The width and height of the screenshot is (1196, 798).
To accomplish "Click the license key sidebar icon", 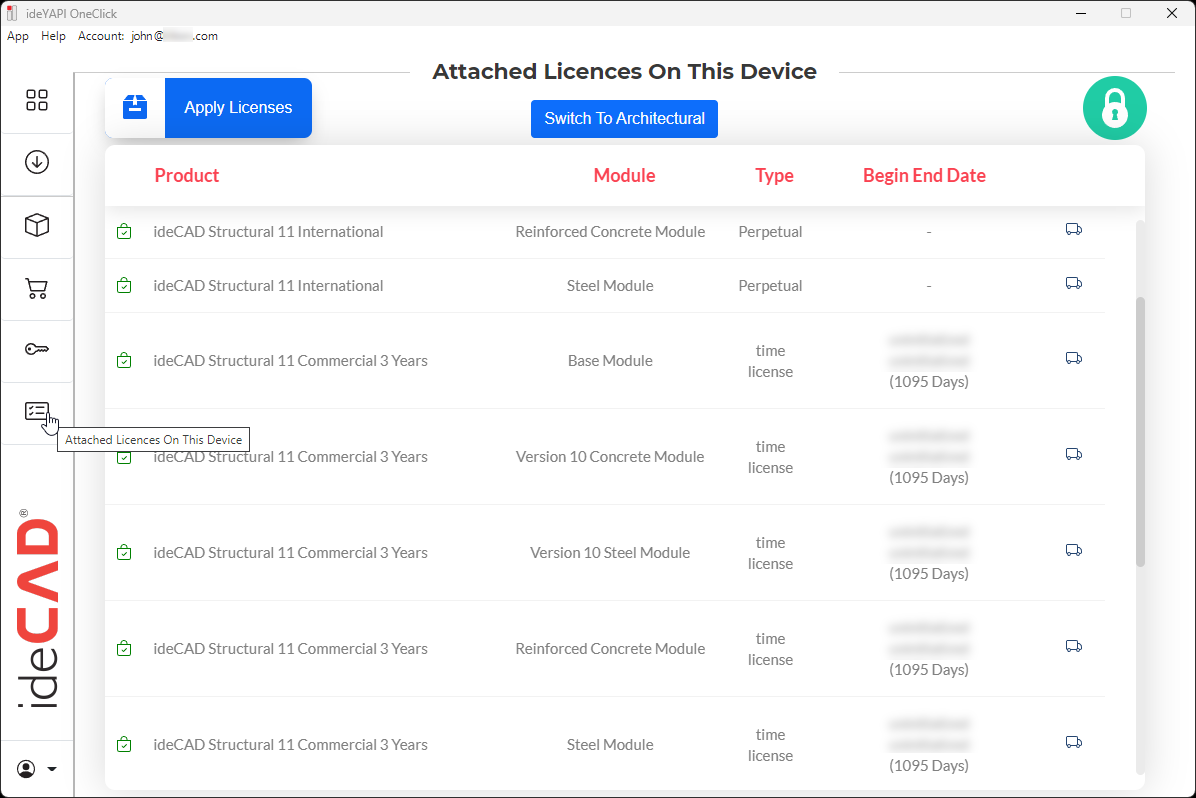I will click(x=37, y=349).
